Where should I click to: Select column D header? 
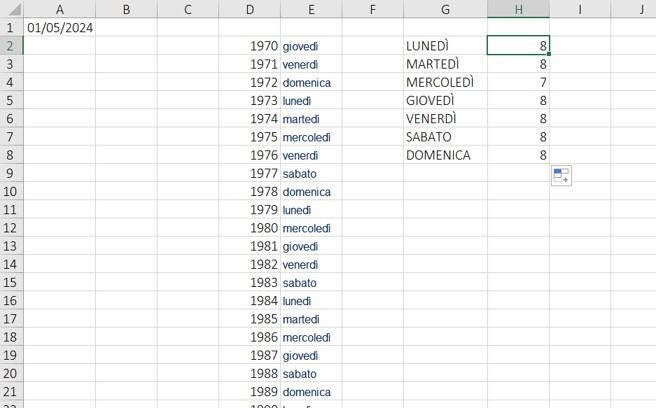pyautogui.click(x=250, y=9)
